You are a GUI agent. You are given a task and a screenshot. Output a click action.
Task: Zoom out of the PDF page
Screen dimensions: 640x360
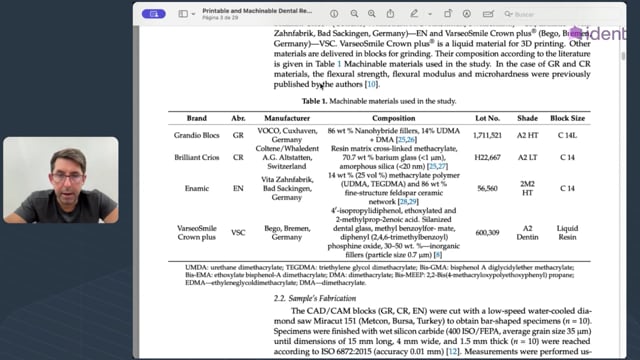pos(354,14)
